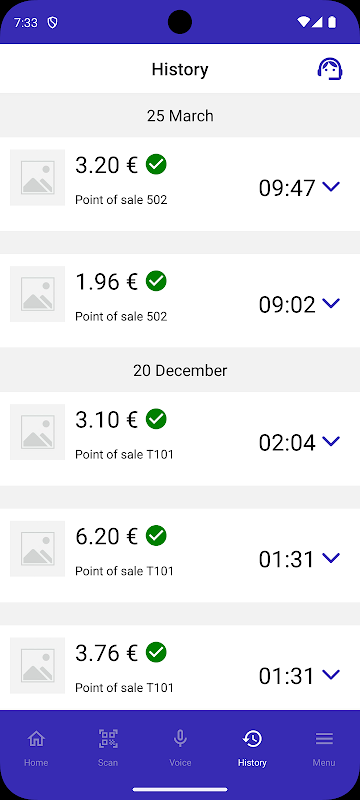Click the green checkmark beside 6.20 €
360x800 pixels.
pos(156,536)
